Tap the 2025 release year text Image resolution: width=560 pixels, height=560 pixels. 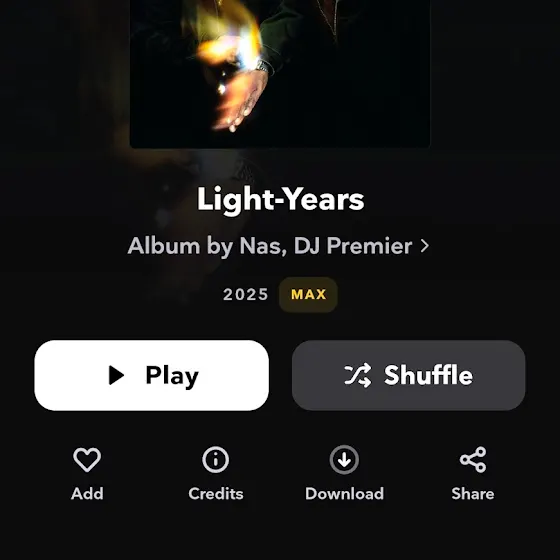click(x=246, y=295)
